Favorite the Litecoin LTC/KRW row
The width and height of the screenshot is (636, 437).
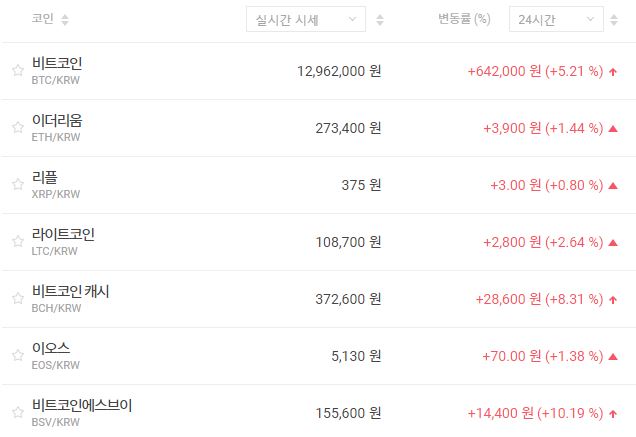(x=17, y=242)
